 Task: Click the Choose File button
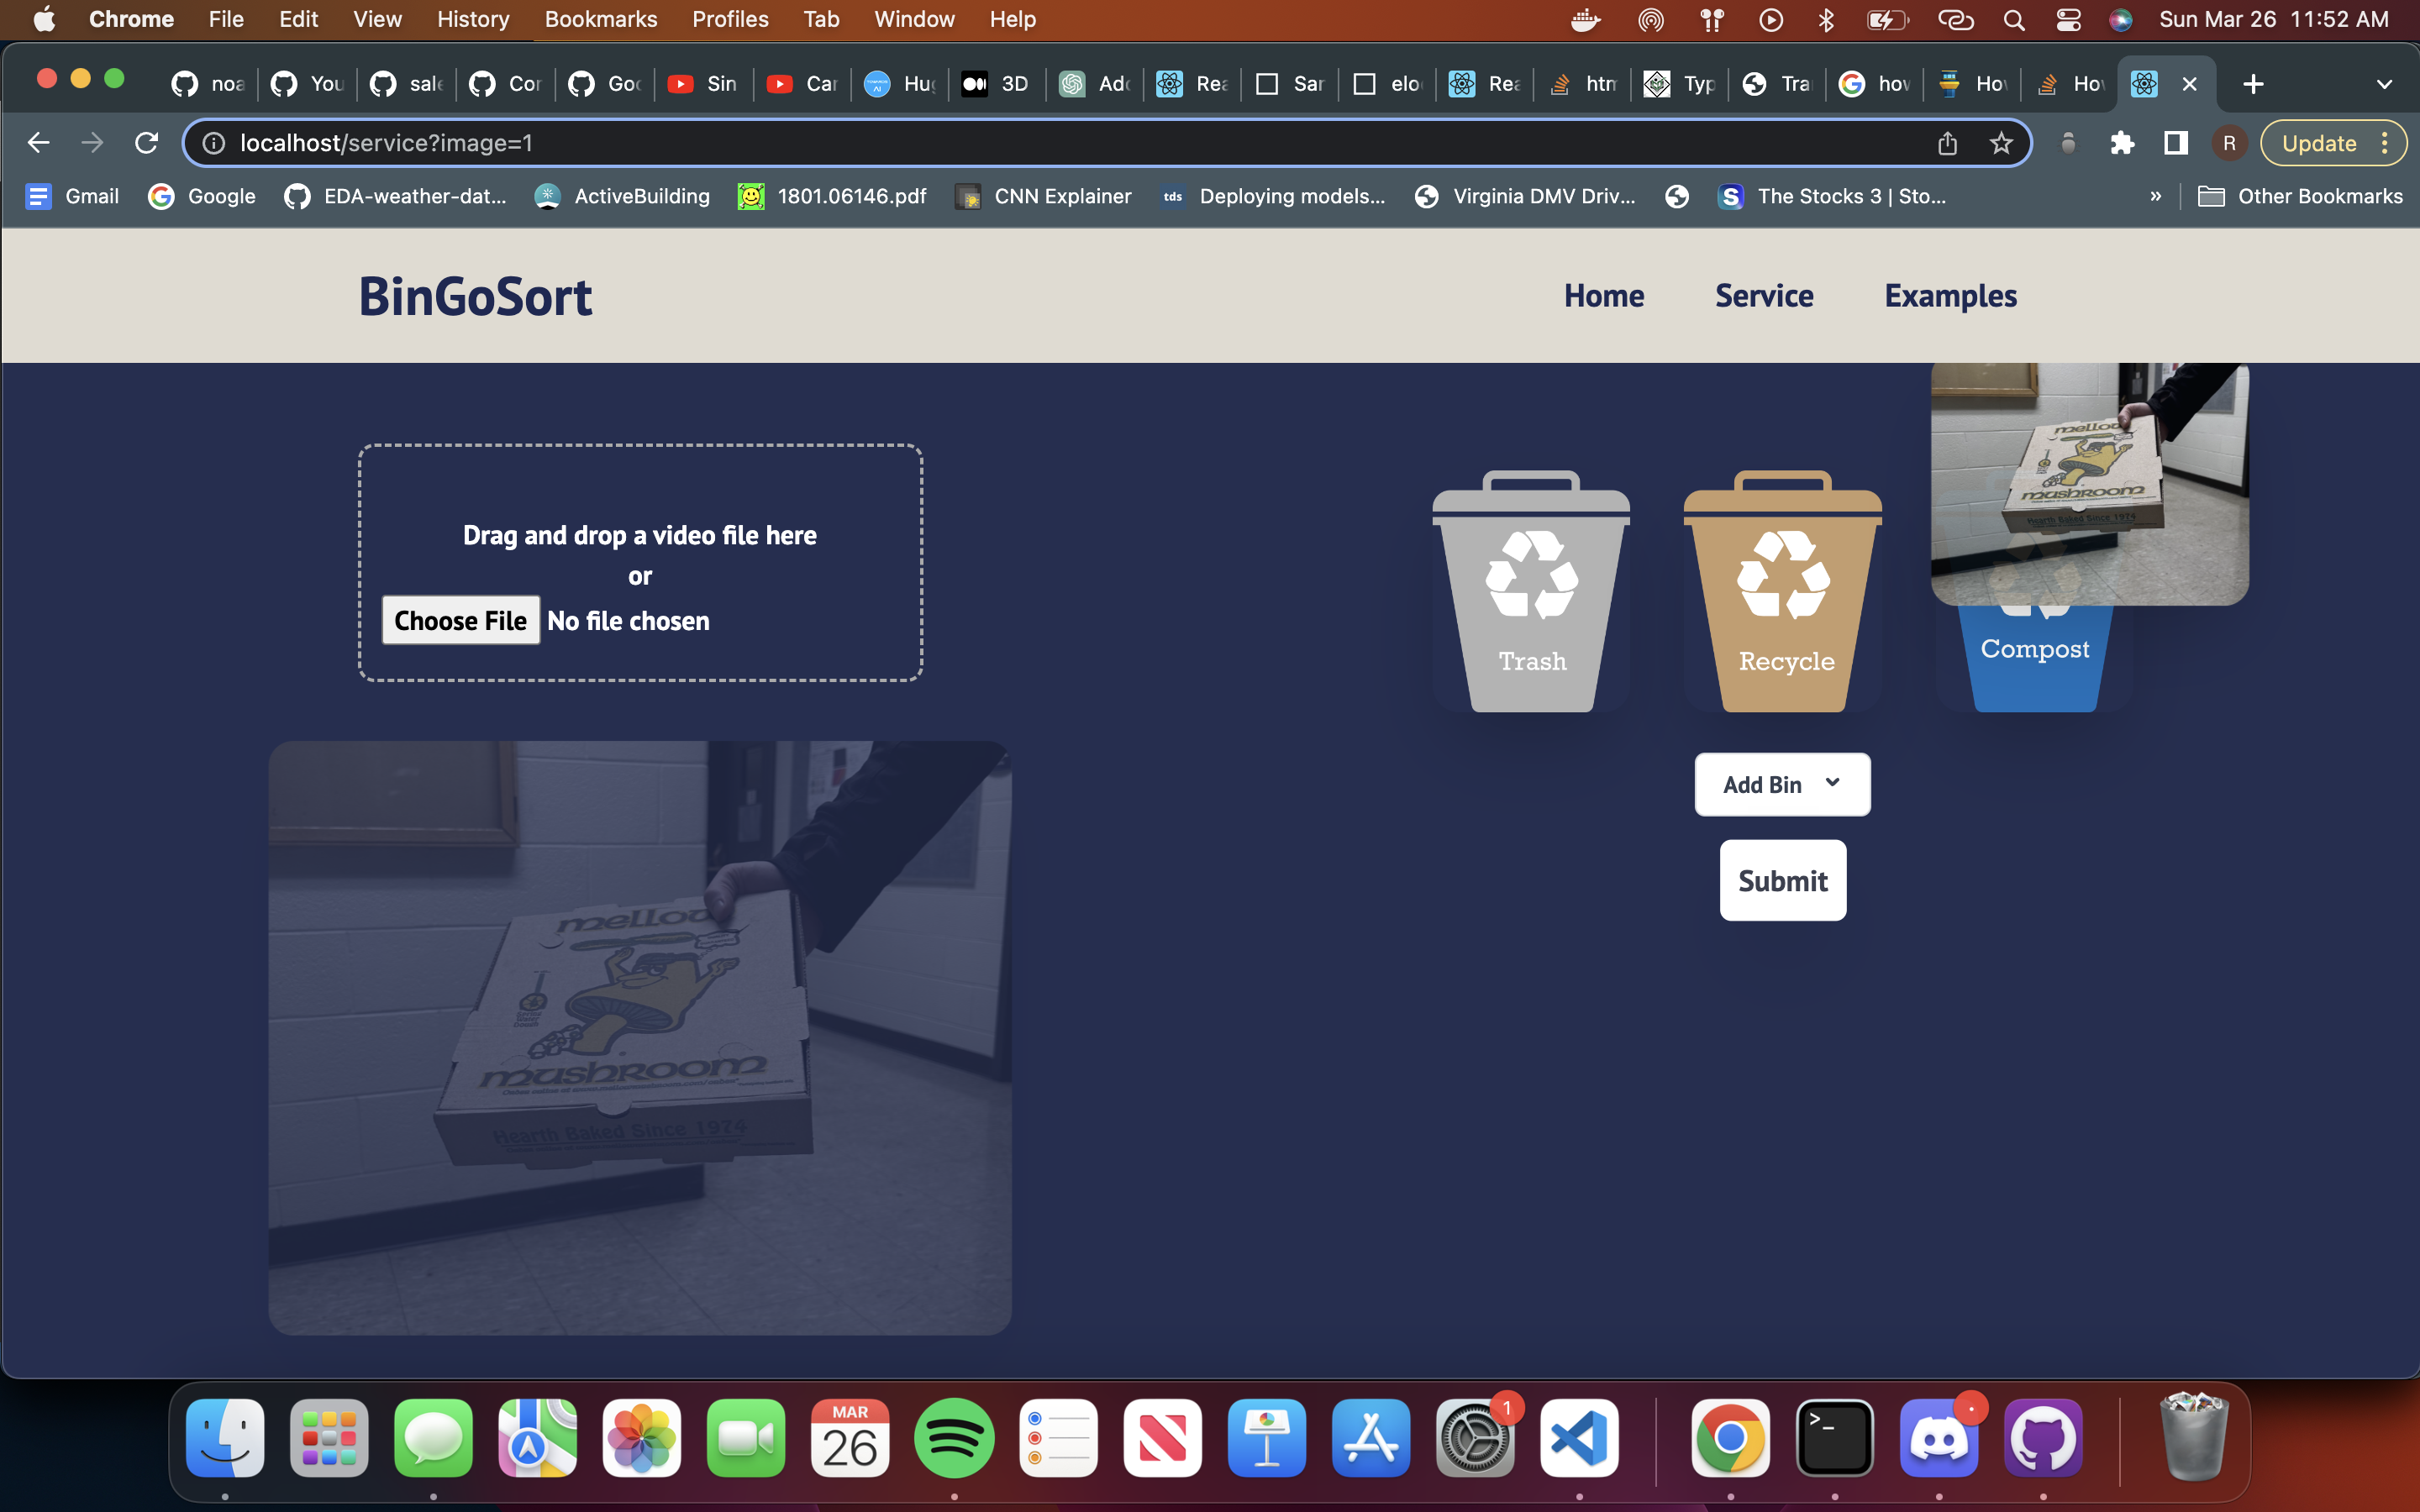pos(460,620)
